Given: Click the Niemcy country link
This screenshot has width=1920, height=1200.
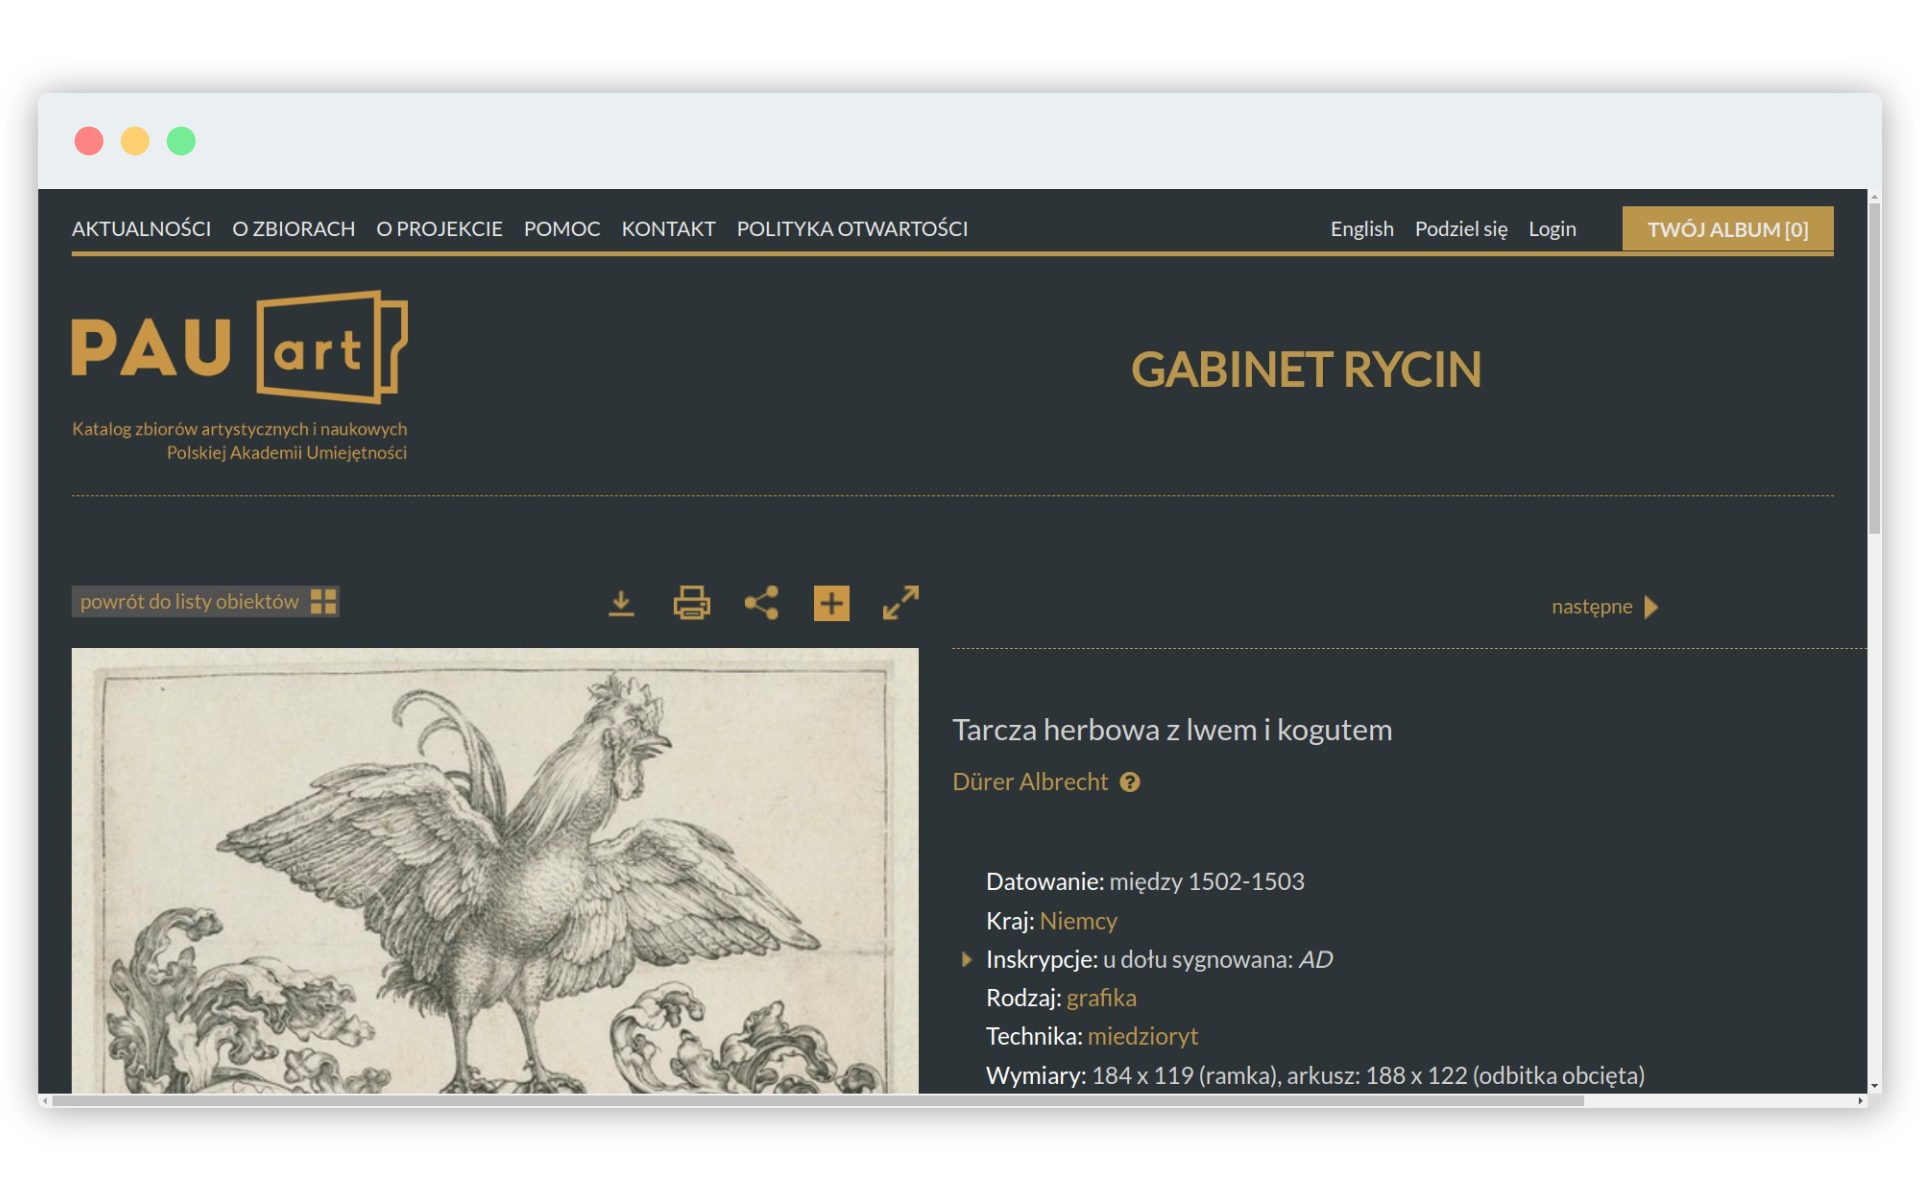Looking at the screenshot, I should coord(1078,921).
